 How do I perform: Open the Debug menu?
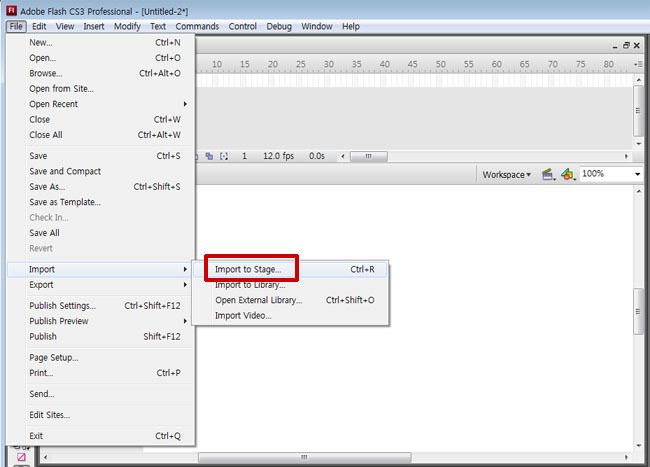(x=279, y=27)
